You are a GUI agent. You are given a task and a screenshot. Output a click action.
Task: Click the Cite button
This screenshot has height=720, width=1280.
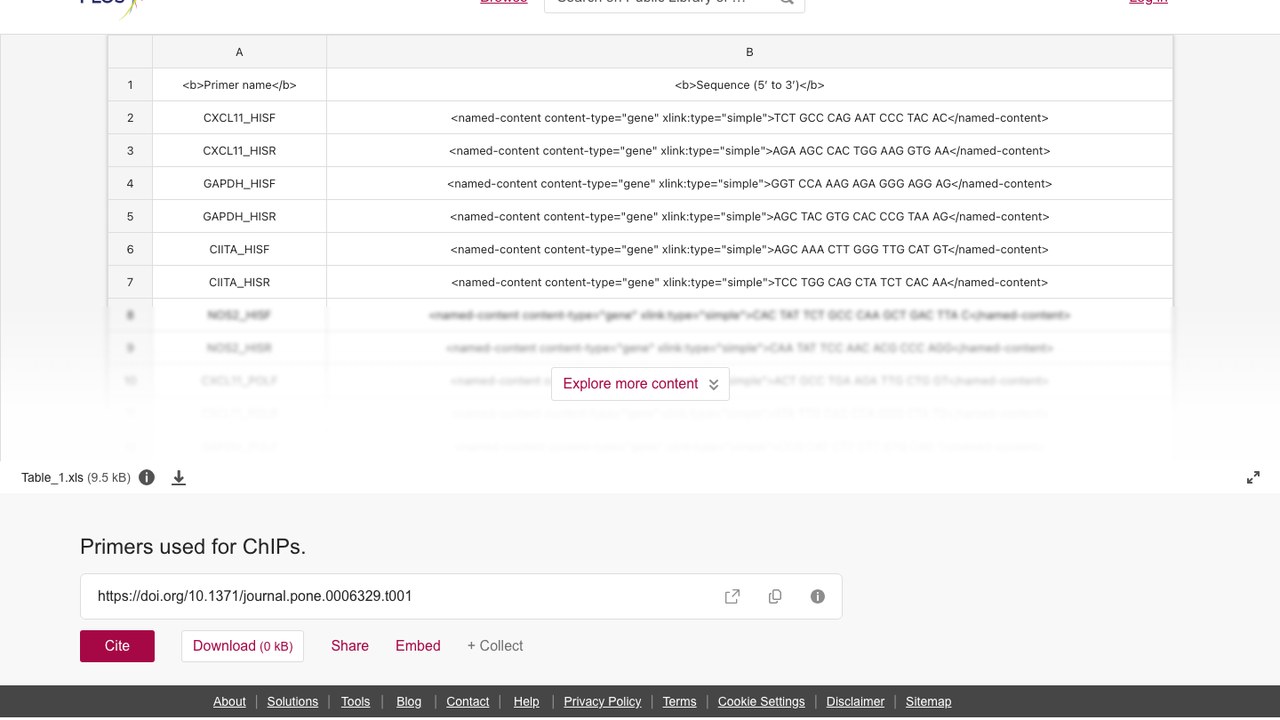[117, 646]
